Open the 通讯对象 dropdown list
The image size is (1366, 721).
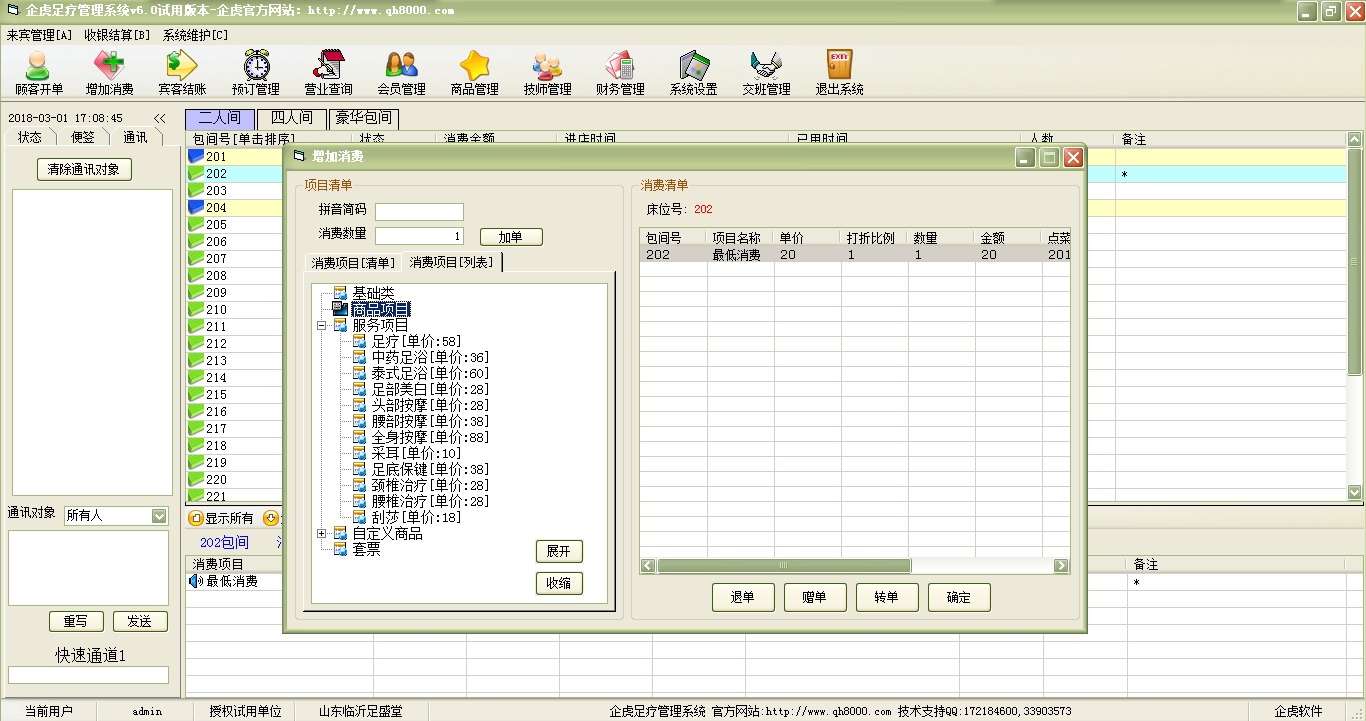point(159,516)
